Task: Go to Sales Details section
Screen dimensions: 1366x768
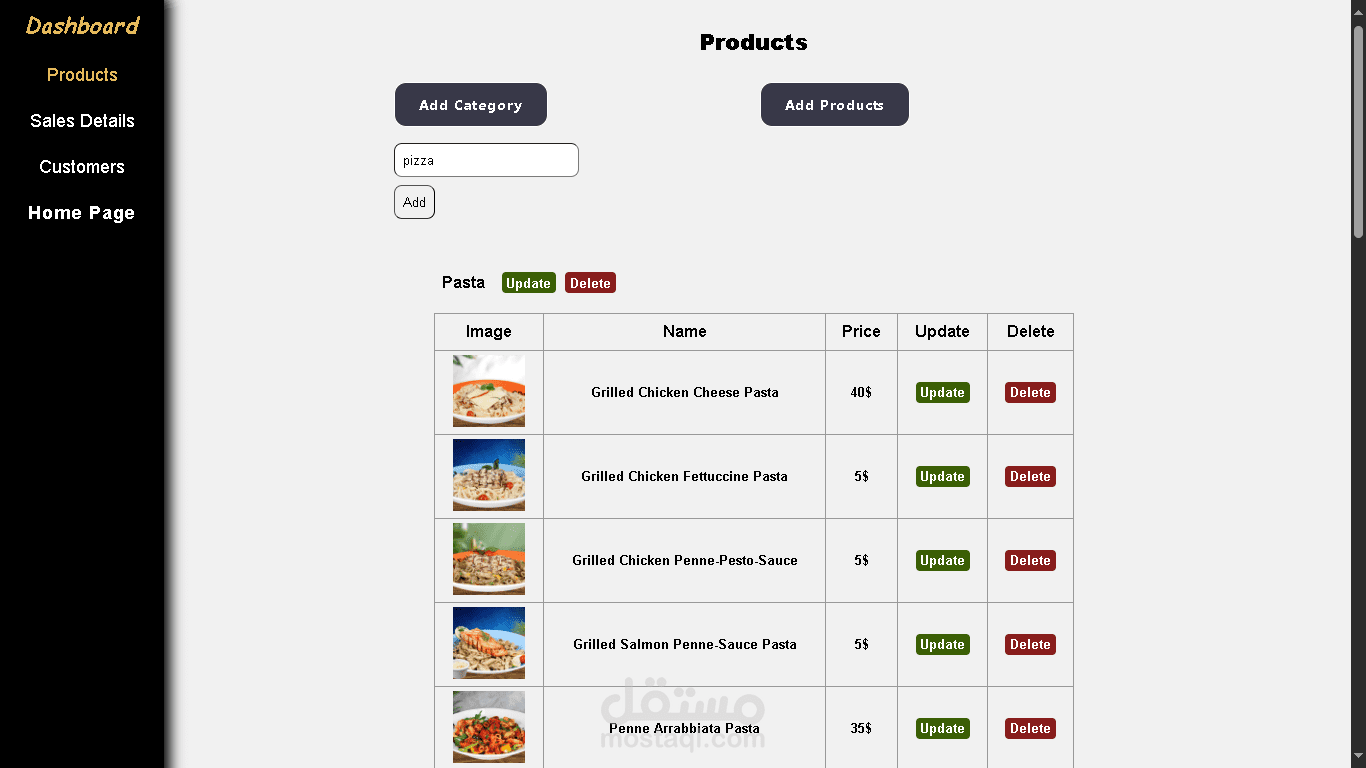Action: tap(82, 121)
